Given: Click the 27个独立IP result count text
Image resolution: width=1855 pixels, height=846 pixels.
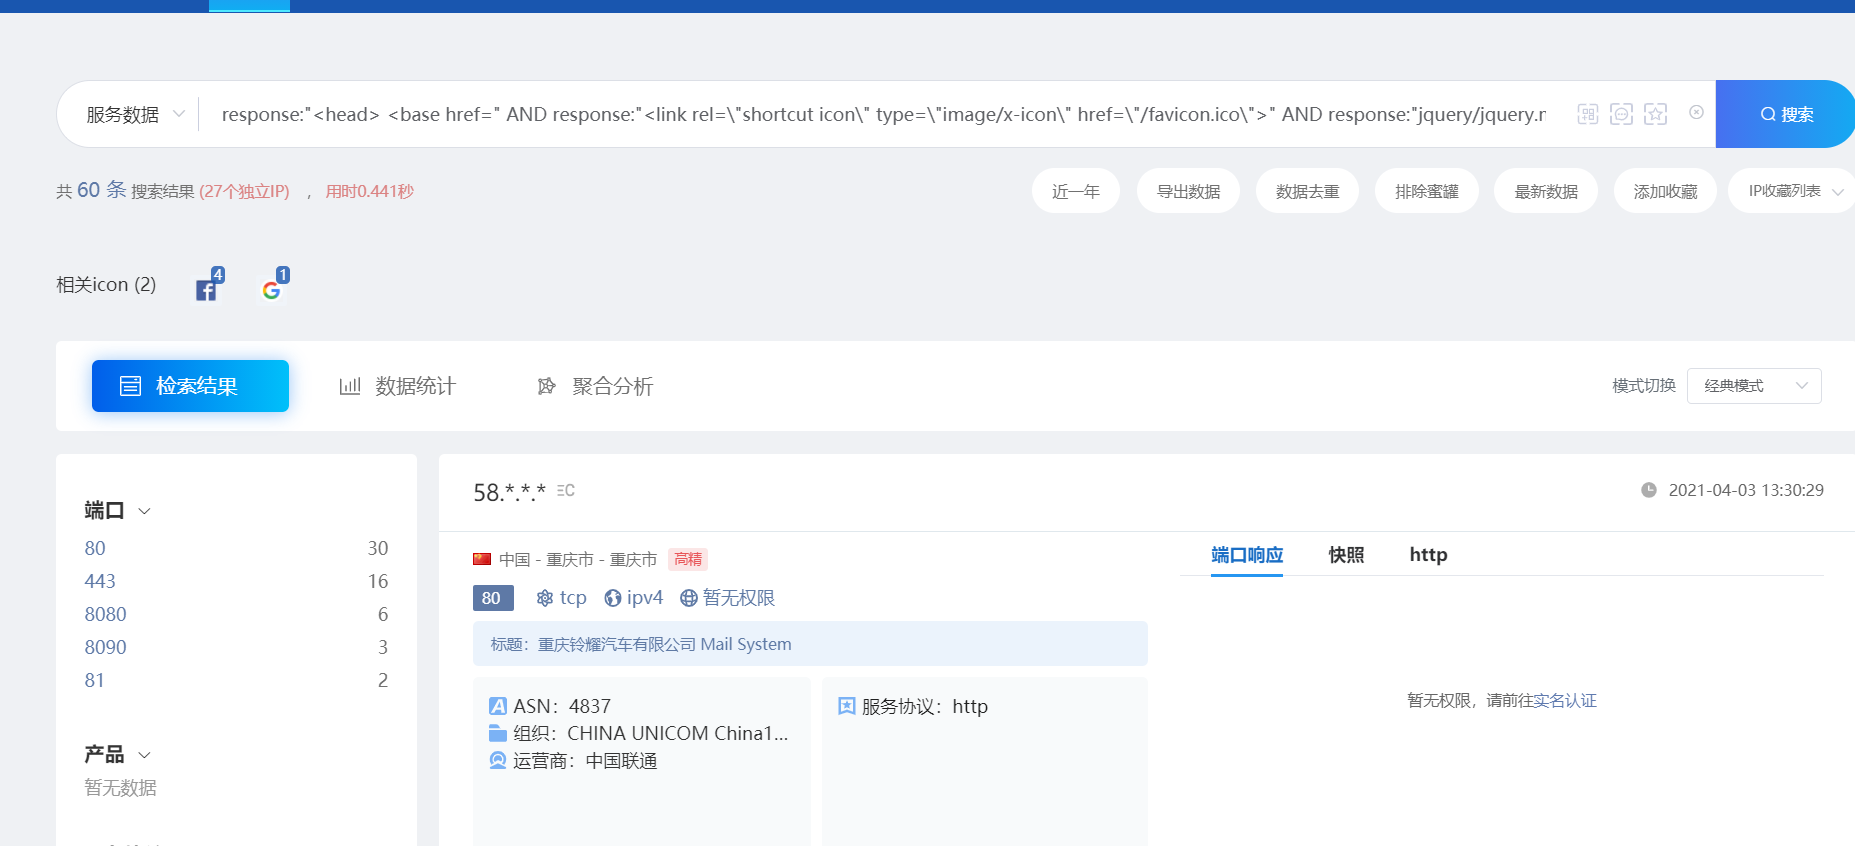Looking at the screenshot, I should point(244,191).
